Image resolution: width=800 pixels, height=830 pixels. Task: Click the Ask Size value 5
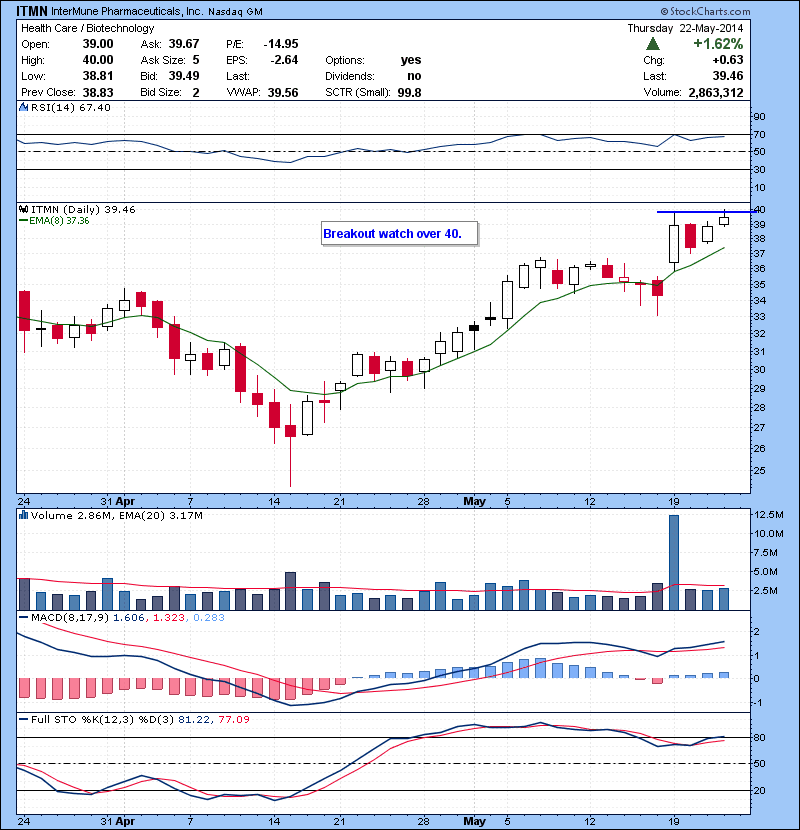(196, 60)
